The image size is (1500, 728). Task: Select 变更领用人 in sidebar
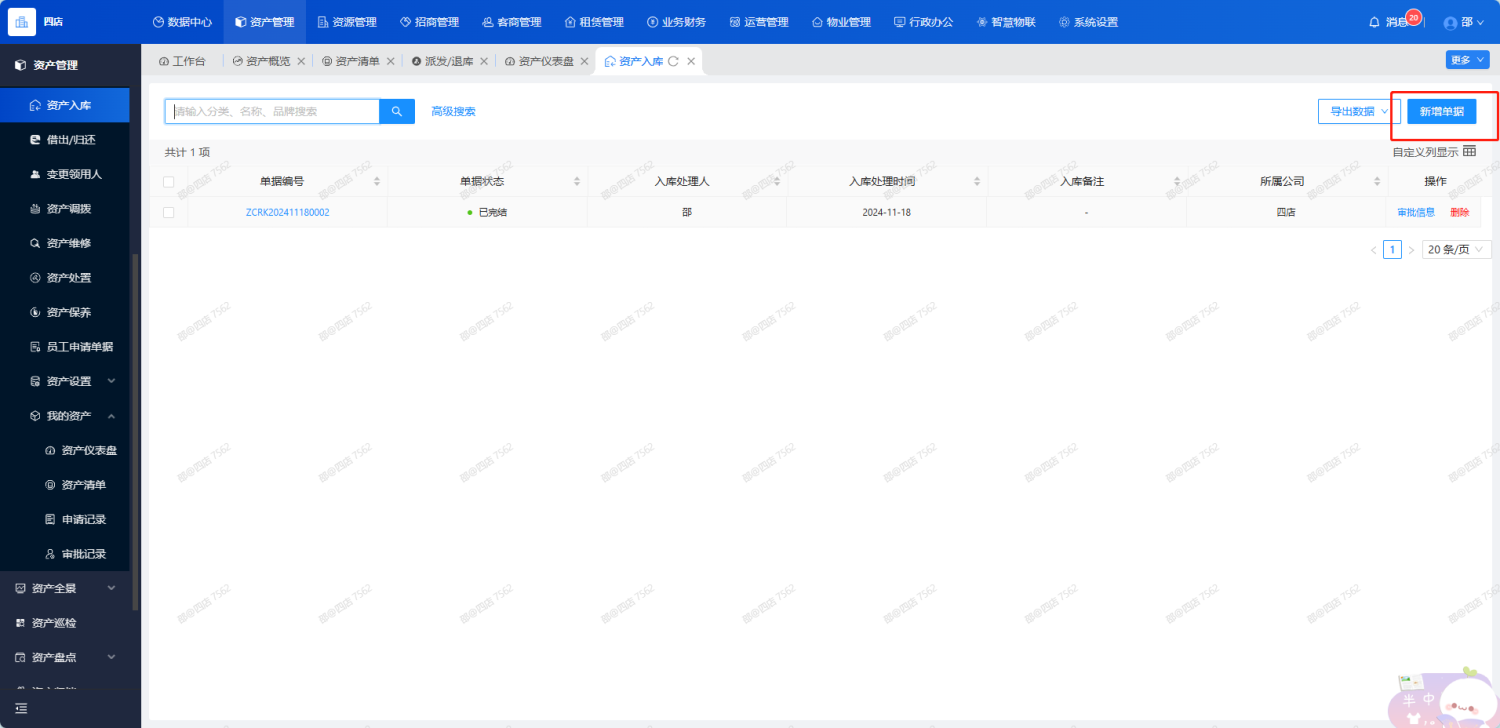[65, 174]
